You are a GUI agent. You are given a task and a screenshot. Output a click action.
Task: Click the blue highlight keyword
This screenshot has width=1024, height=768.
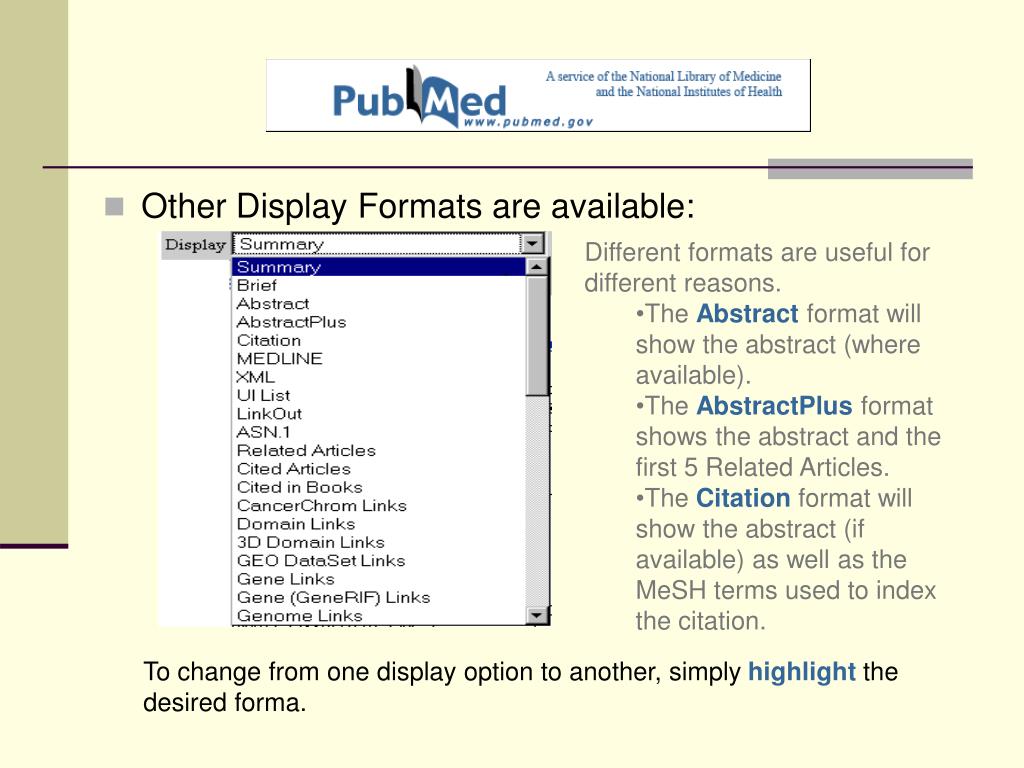(x=801, y=671)
